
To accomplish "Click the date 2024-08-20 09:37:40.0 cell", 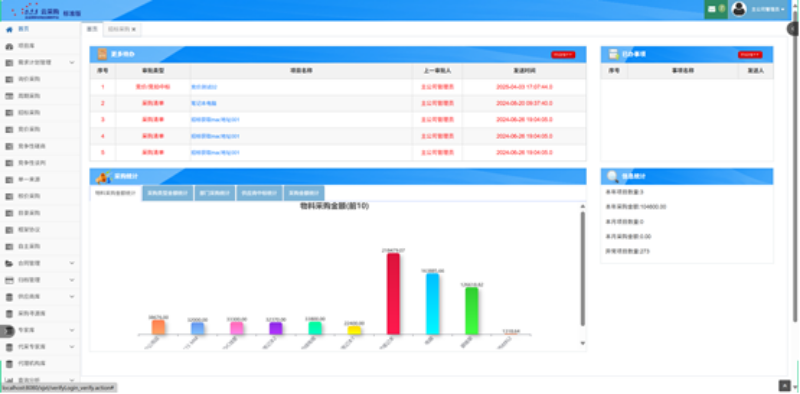I will coord(524,104).
